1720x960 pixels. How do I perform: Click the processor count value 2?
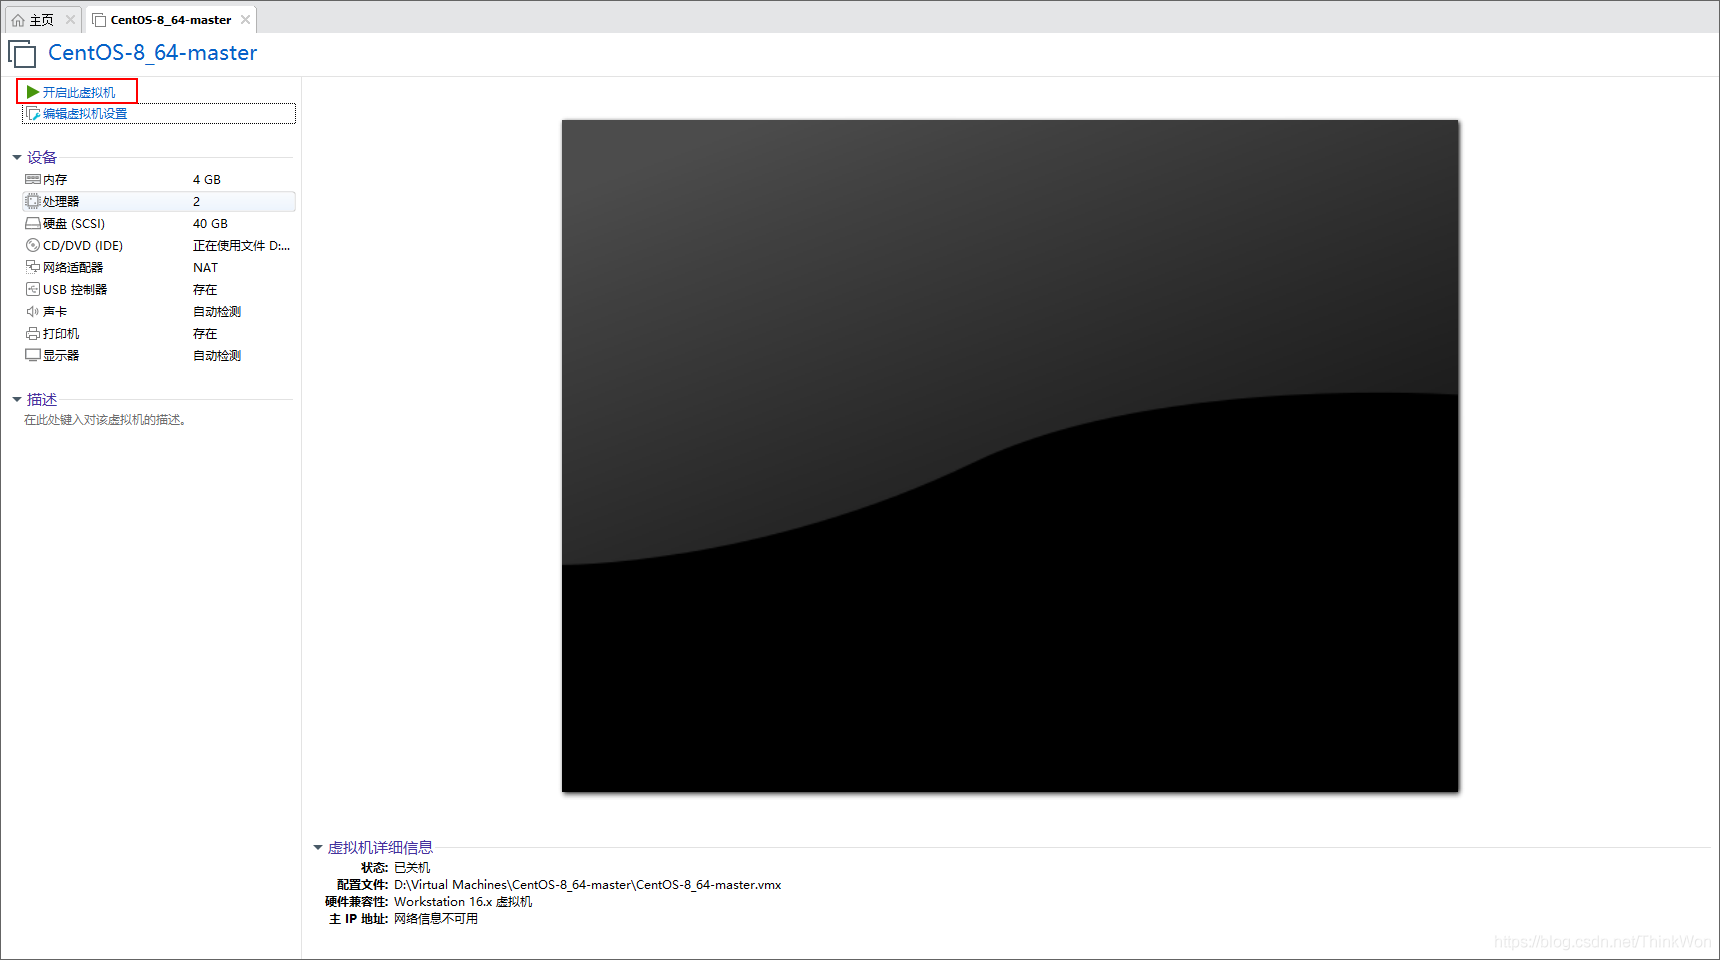pyautogui.click(x=196, y=202)
